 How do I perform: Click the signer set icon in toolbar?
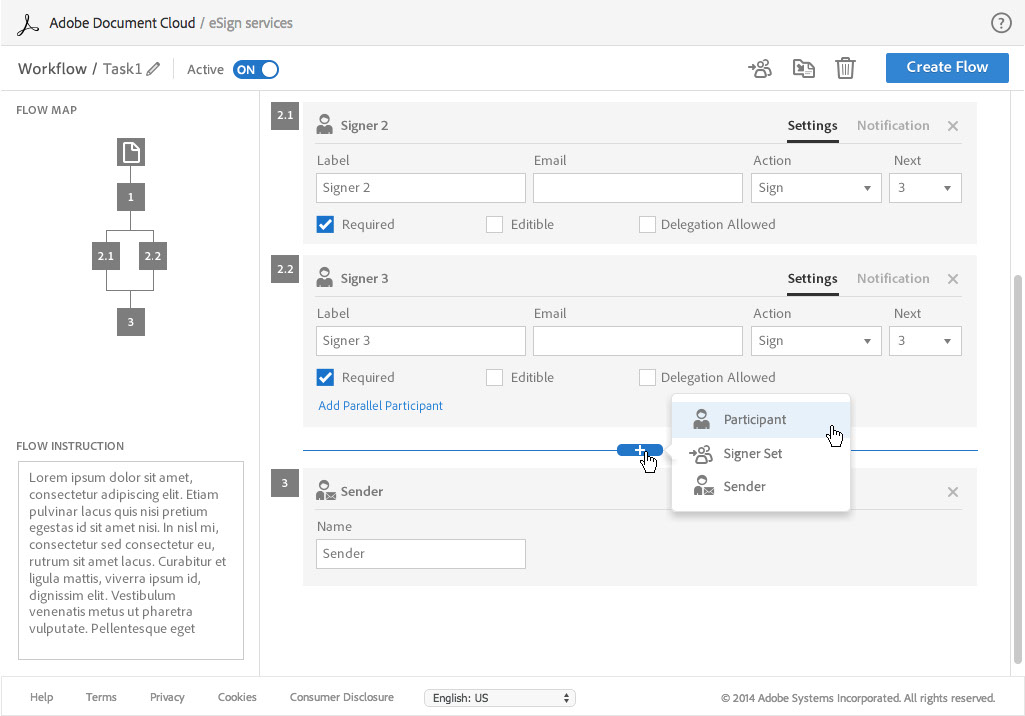[760, 68]
